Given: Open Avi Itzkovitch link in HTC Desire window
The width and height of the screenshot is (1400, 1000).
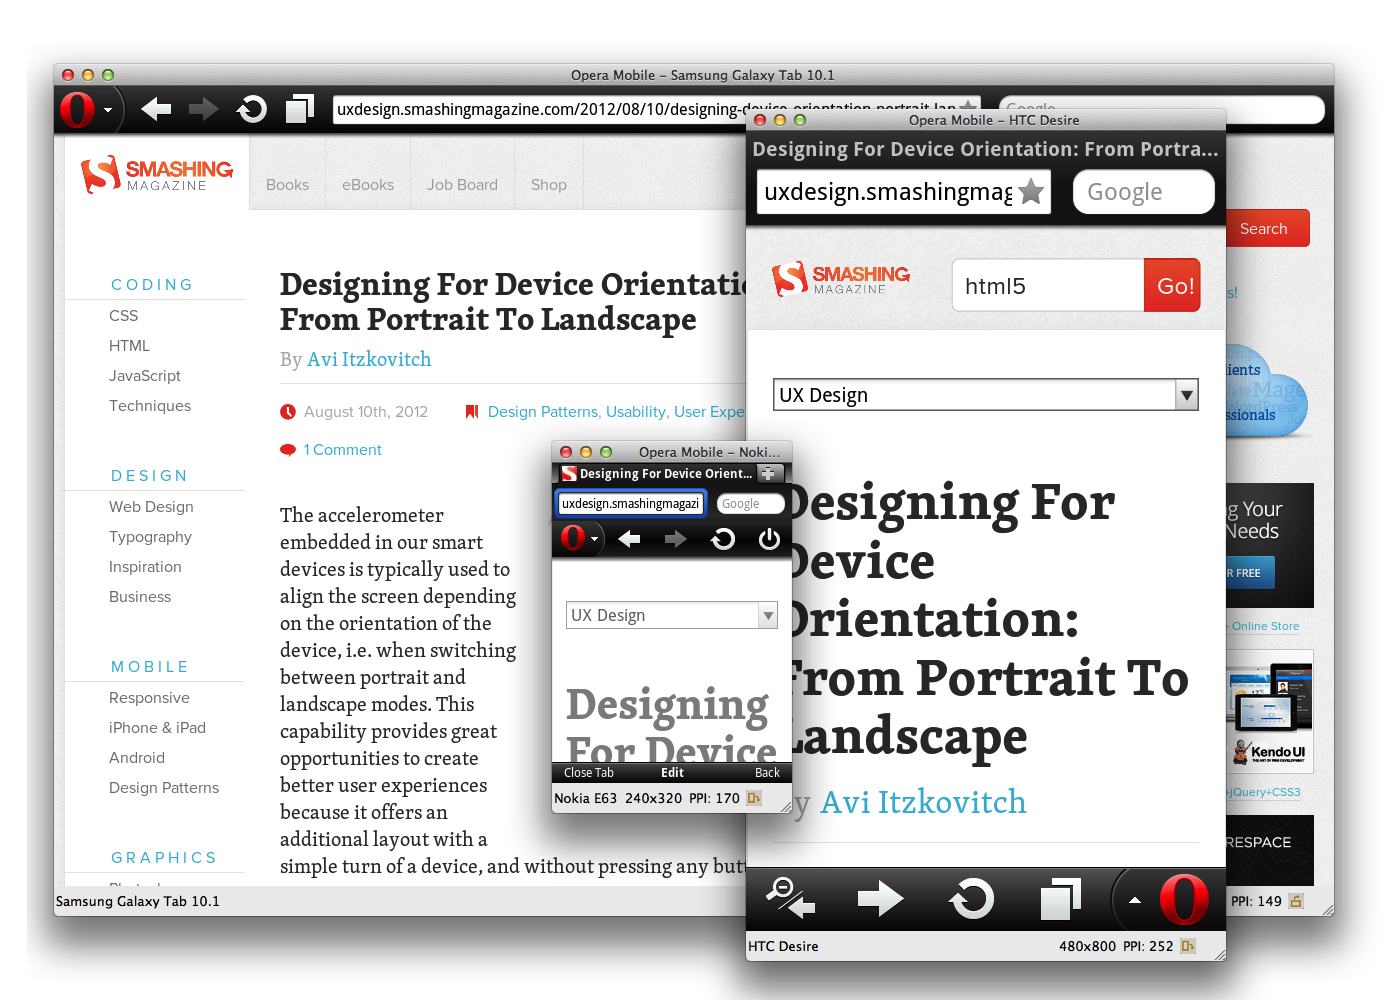Looking at the screenshot, I should point(923,802).
